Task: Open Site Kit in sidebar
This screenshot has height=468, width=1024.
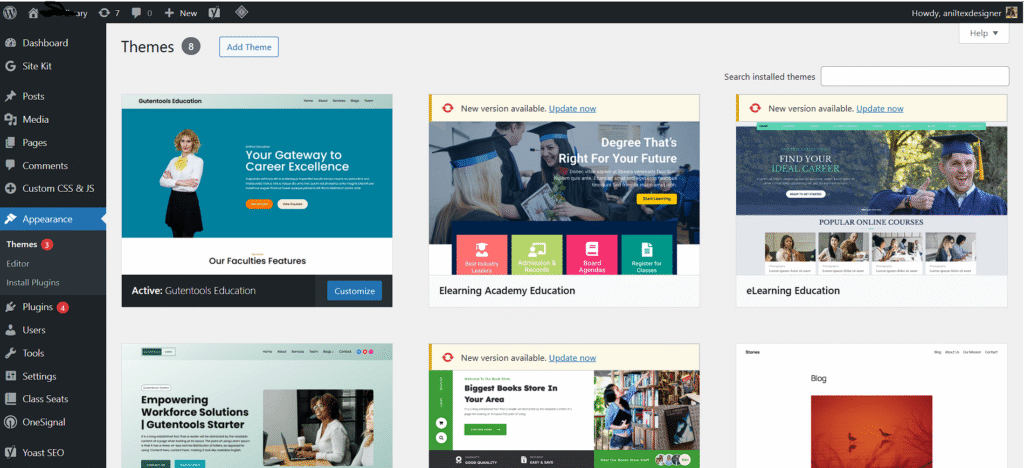Action: [x=37, y=66]
